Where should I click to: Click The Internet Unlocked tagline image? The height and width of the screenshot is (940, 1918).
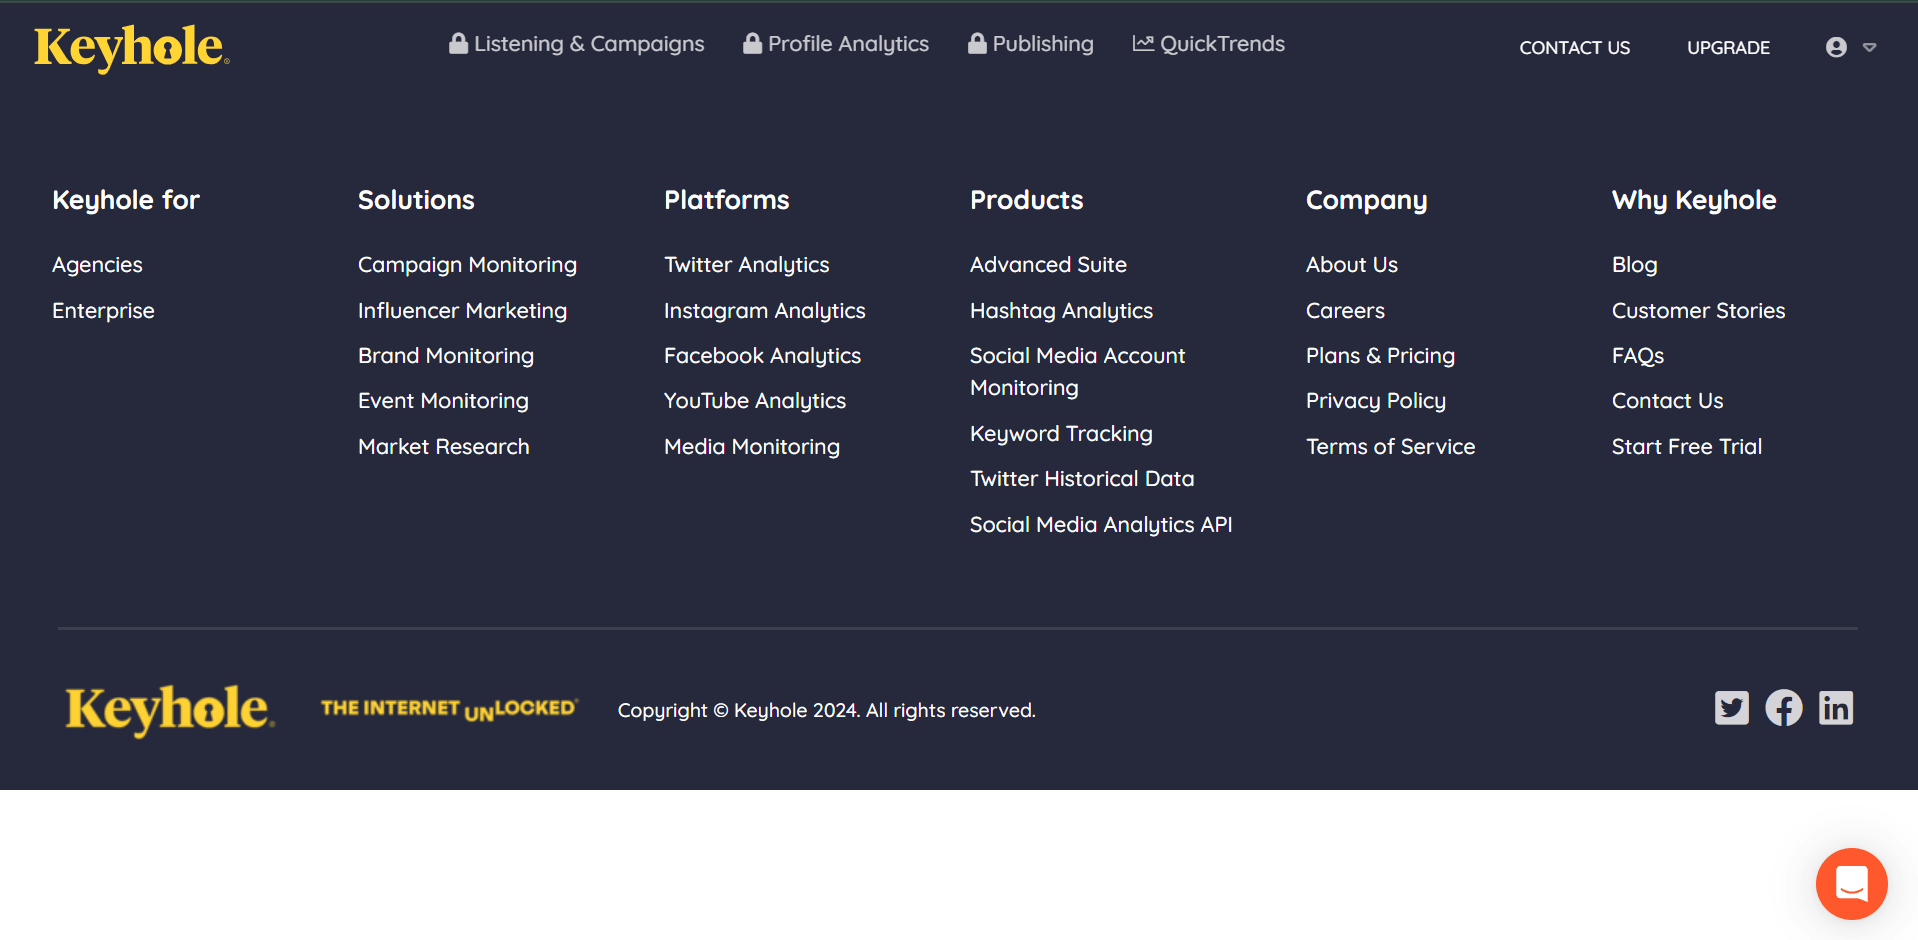click(449, 709)
